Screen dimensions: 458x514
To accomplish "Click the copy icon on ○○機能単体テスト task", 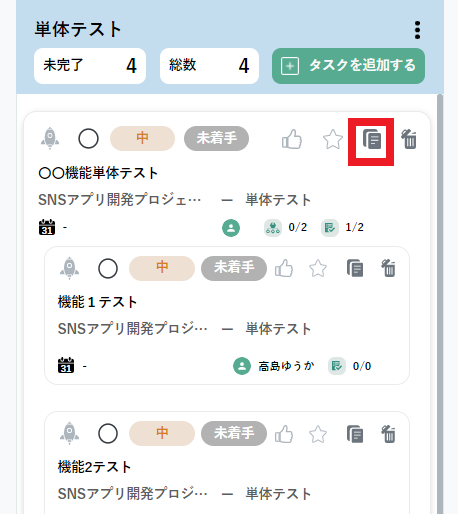I will click(x=372, y=139).
